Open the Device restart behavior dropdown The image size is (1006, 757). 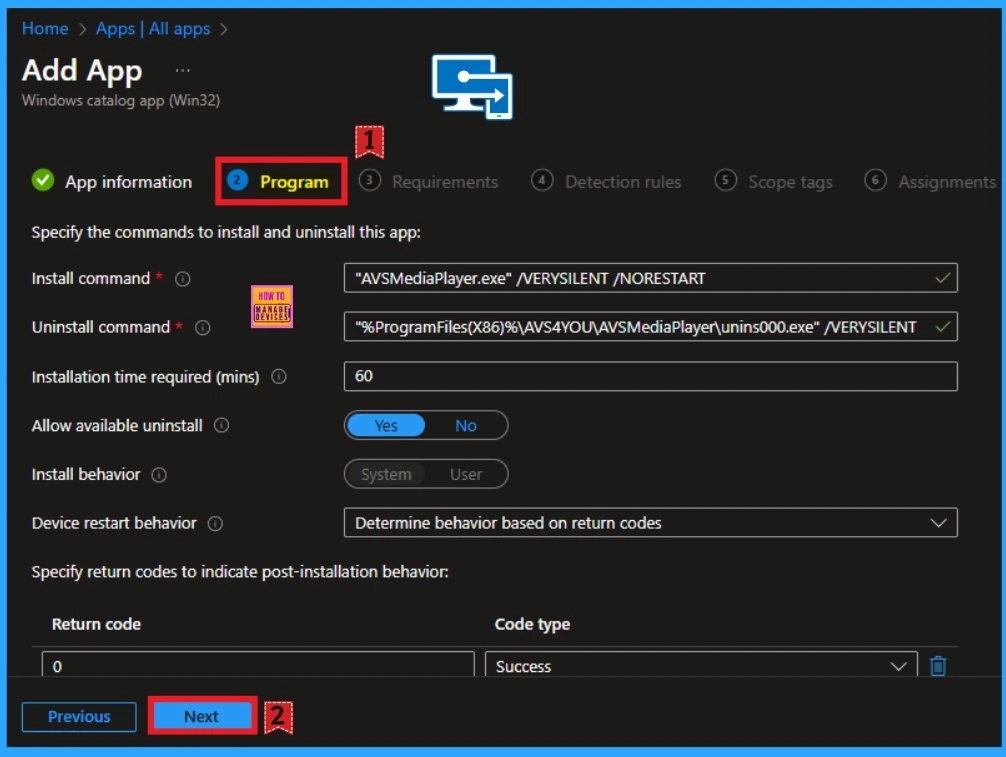point(651,523)
